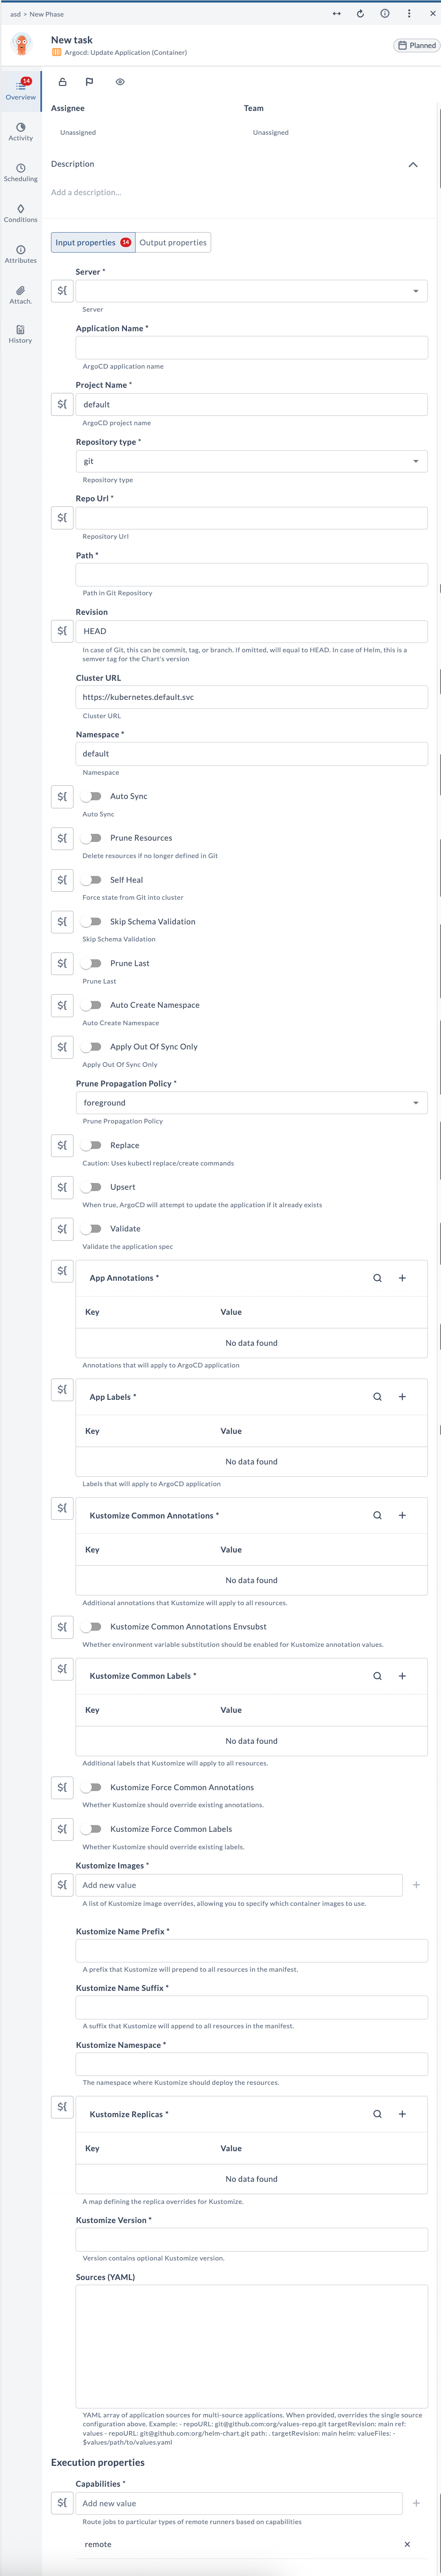Click the eye watch icon under task title
Screen dimensions: 441x2576
pos(120,82)
